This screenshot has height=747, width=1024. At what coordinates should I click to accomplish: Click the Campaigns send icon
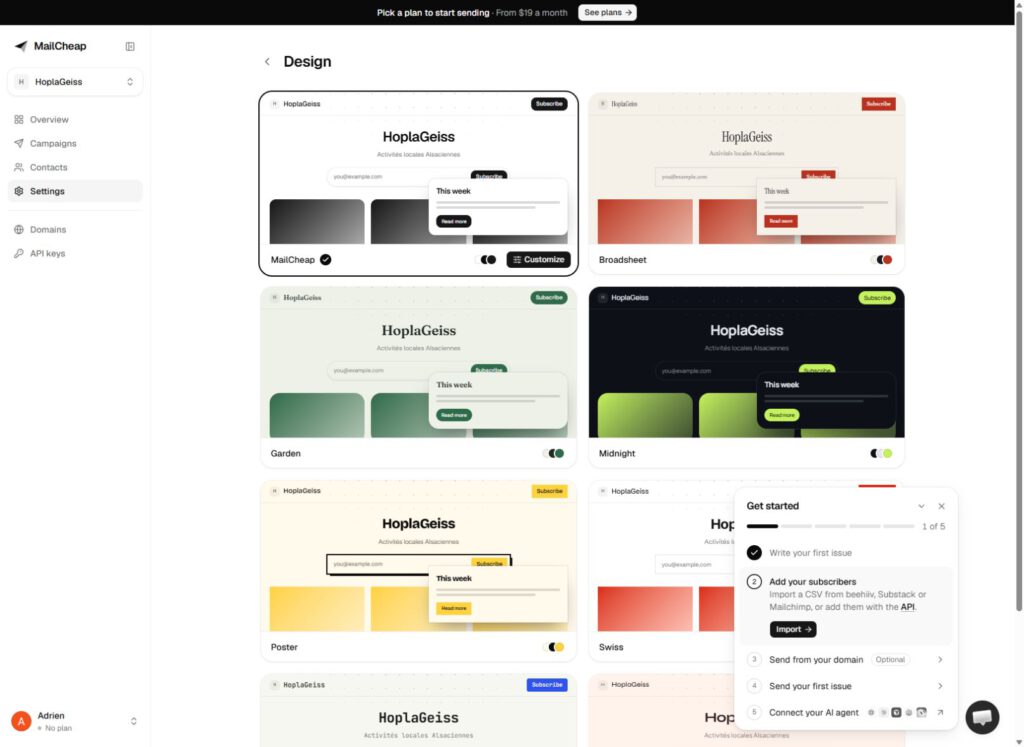pos(19,143)
